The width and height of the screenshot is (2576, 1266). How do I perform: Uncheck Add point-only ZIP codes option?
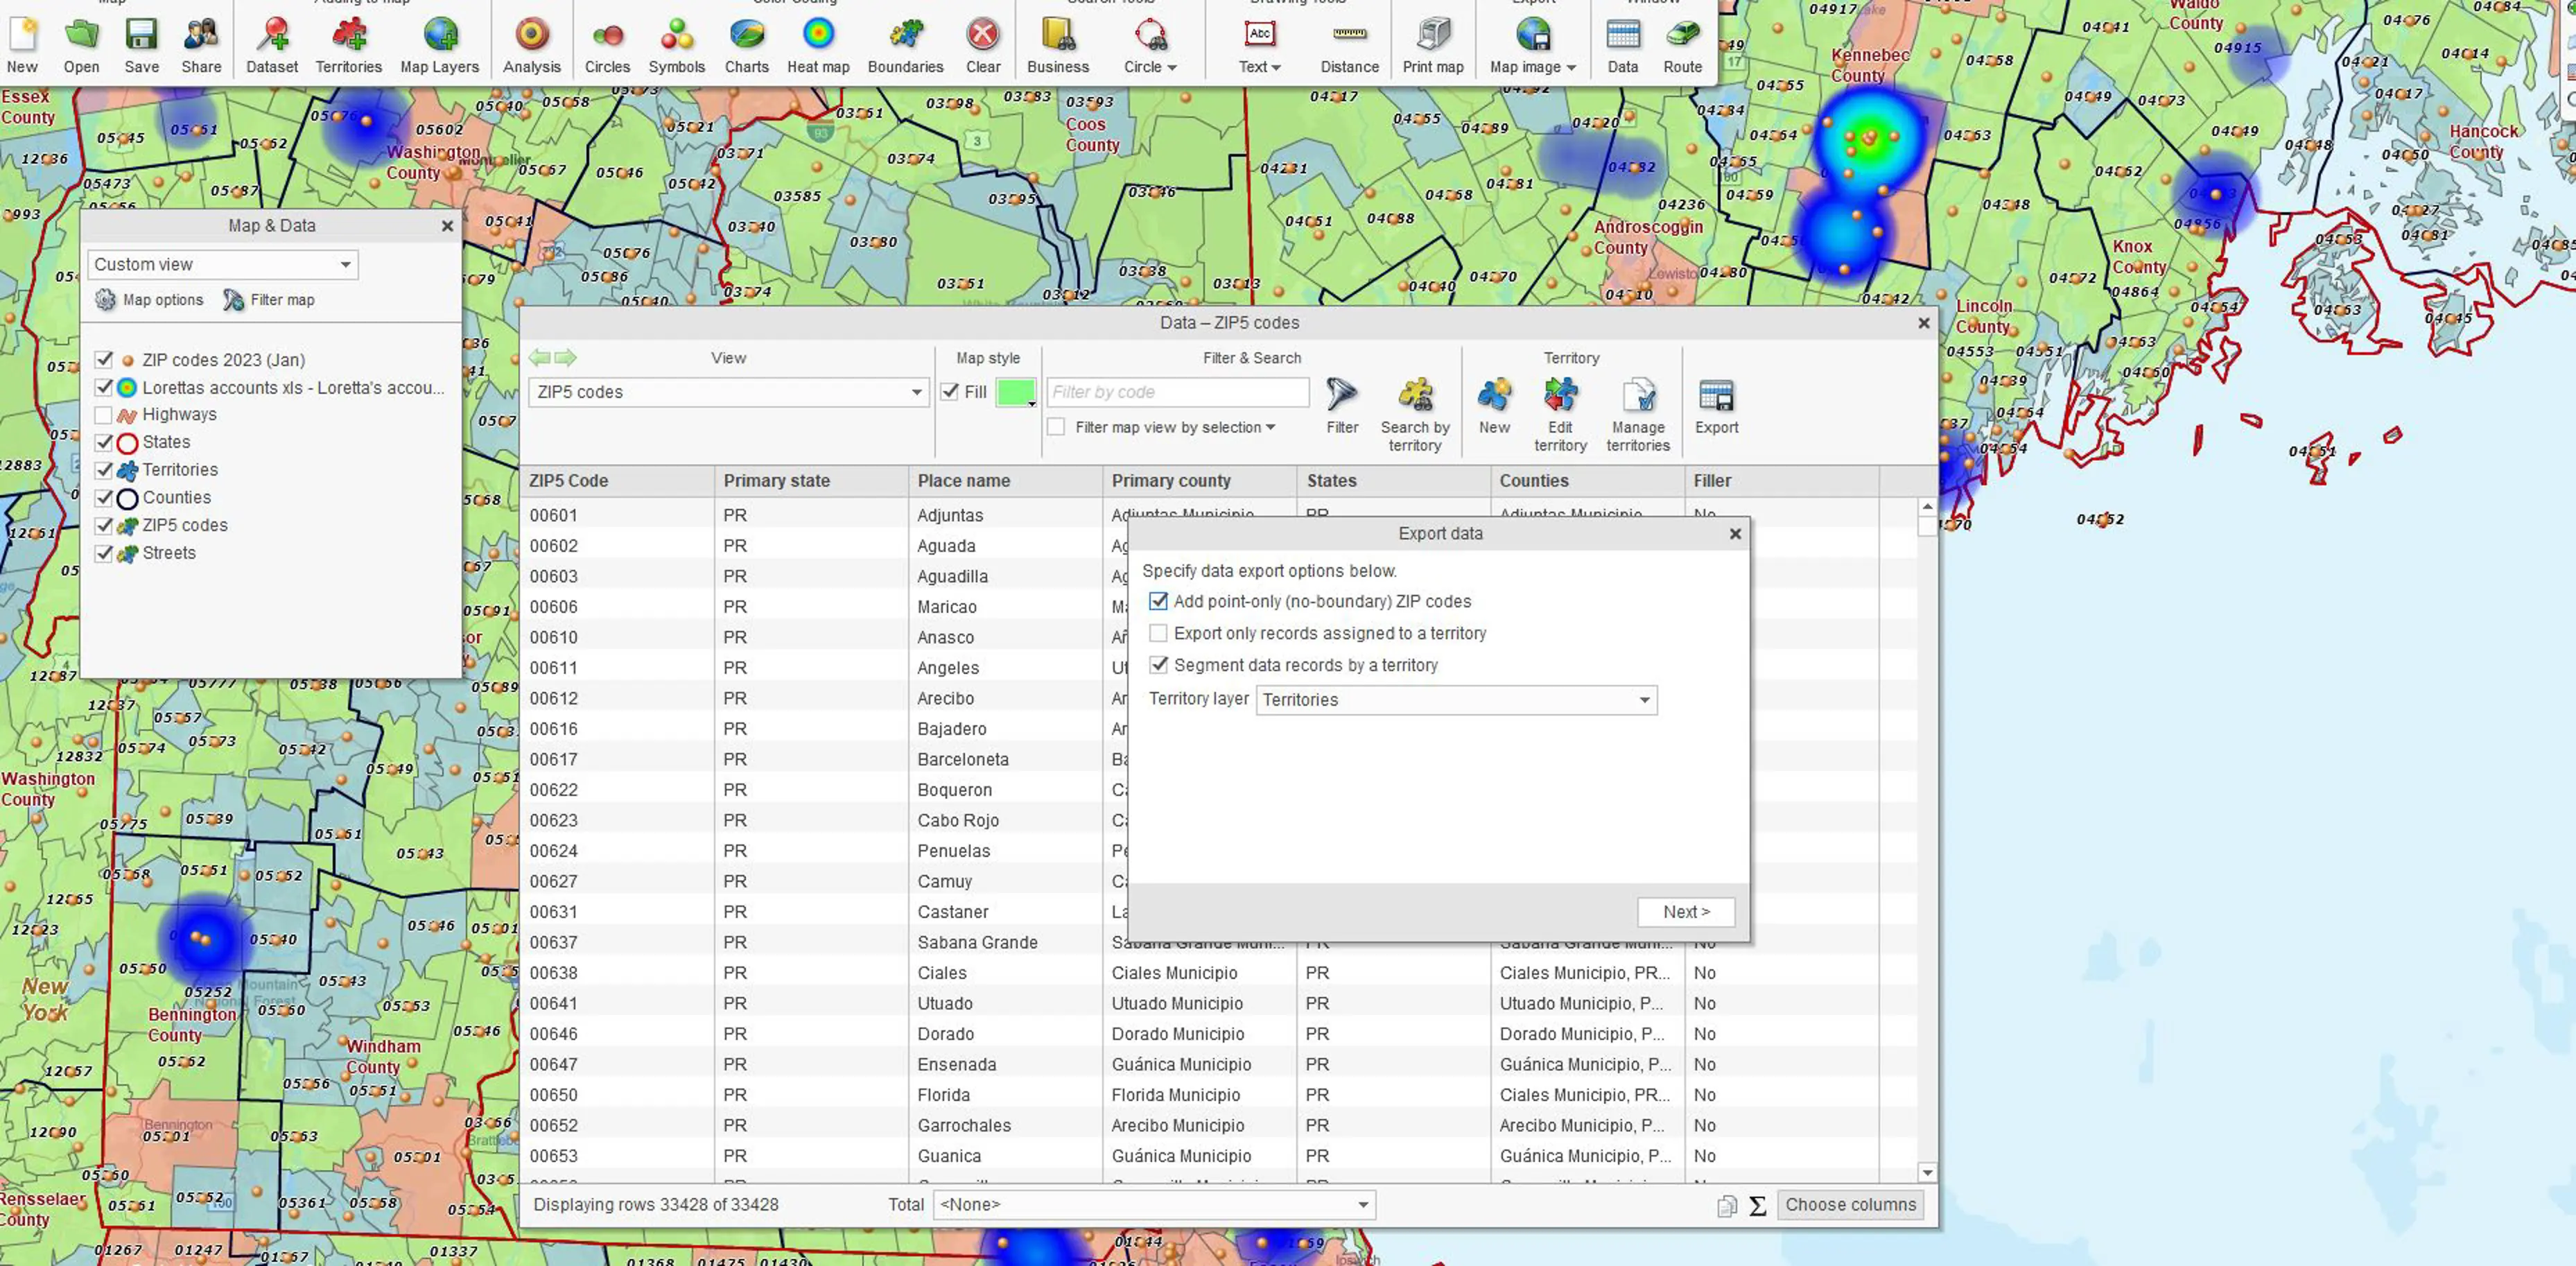[1158, 601]
